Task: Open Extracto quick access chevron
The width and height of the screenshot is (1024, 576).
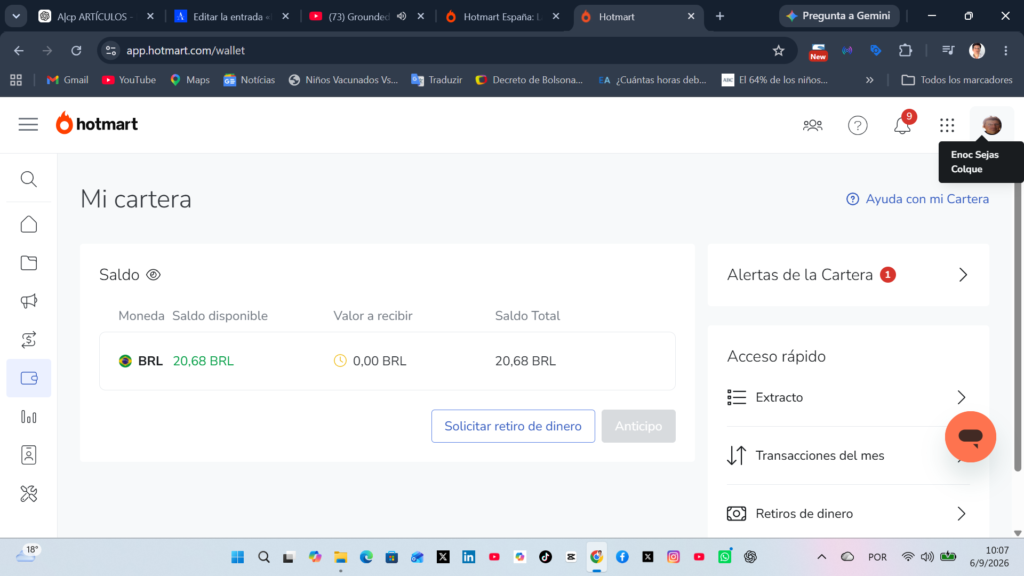Action: 961,397
